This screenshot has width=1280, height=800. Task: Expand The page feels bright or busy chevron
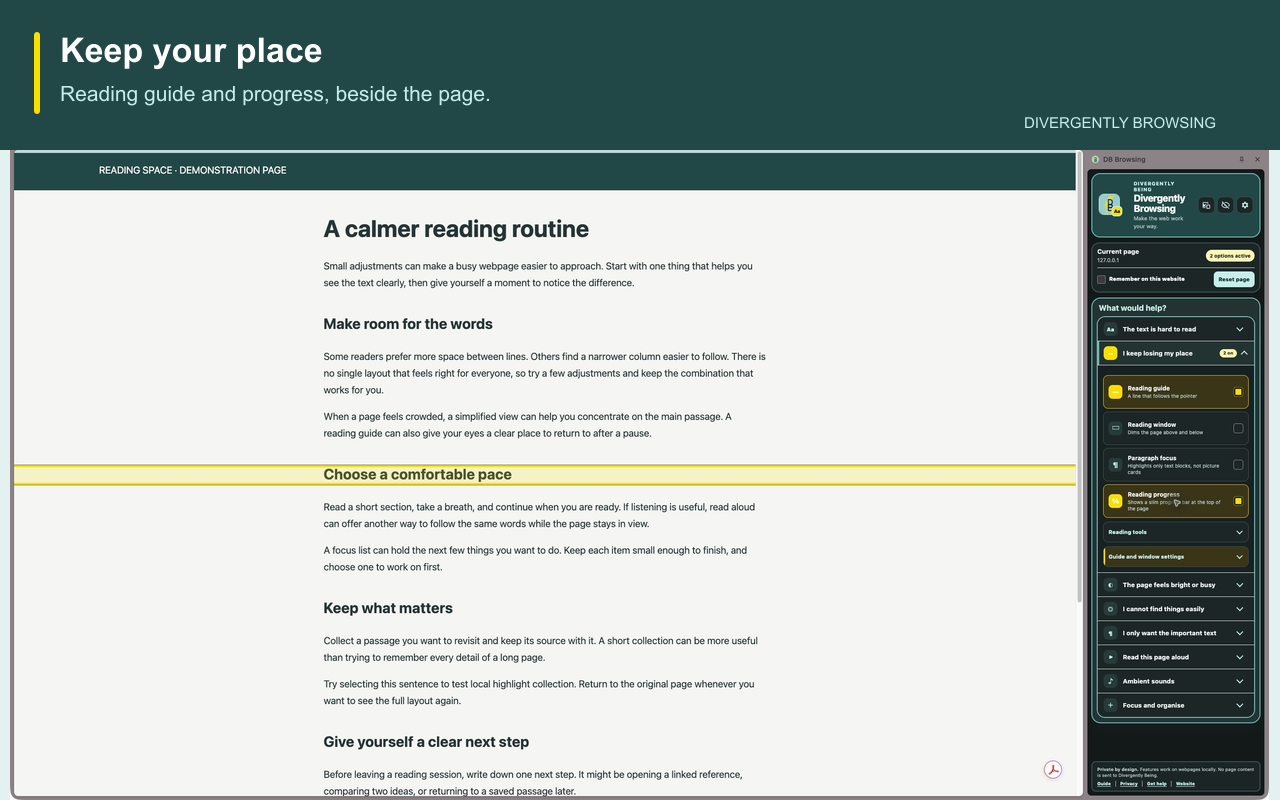click(x=1240, y=585)
